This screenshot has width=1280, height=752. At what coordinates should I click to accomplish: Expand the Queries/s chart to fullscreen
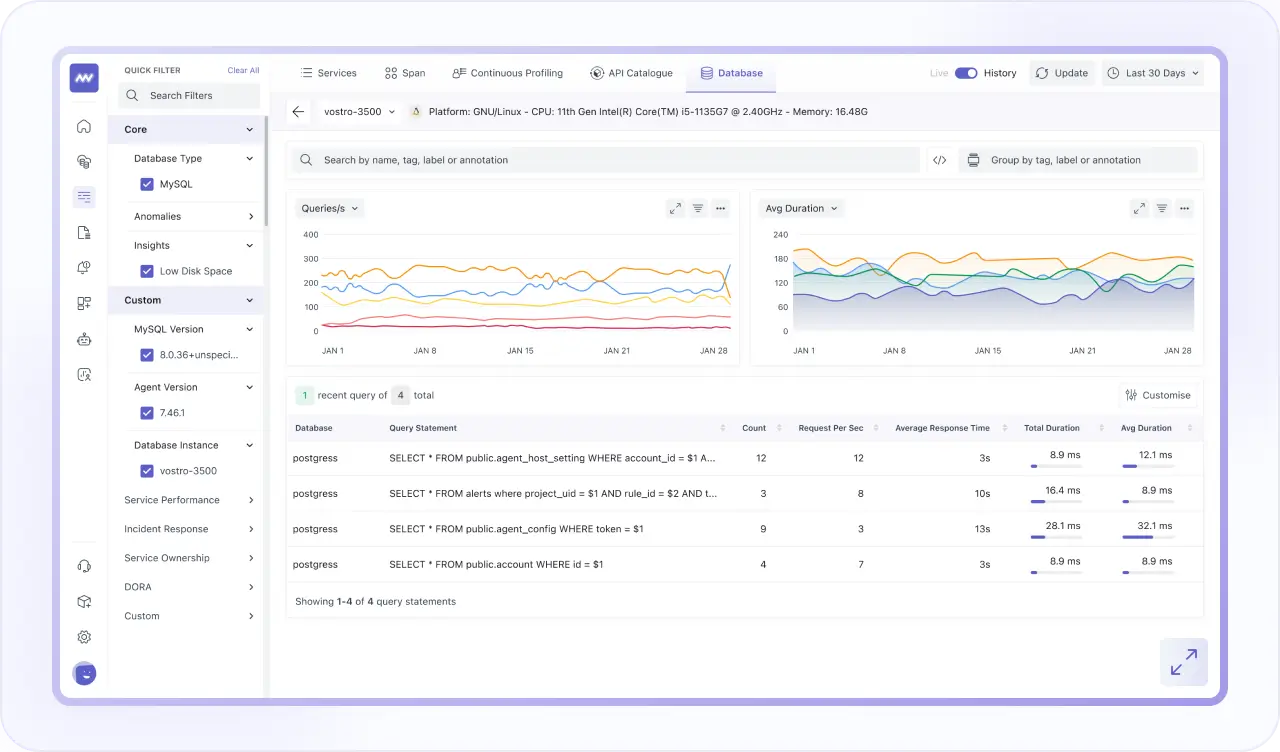[675, 208]
